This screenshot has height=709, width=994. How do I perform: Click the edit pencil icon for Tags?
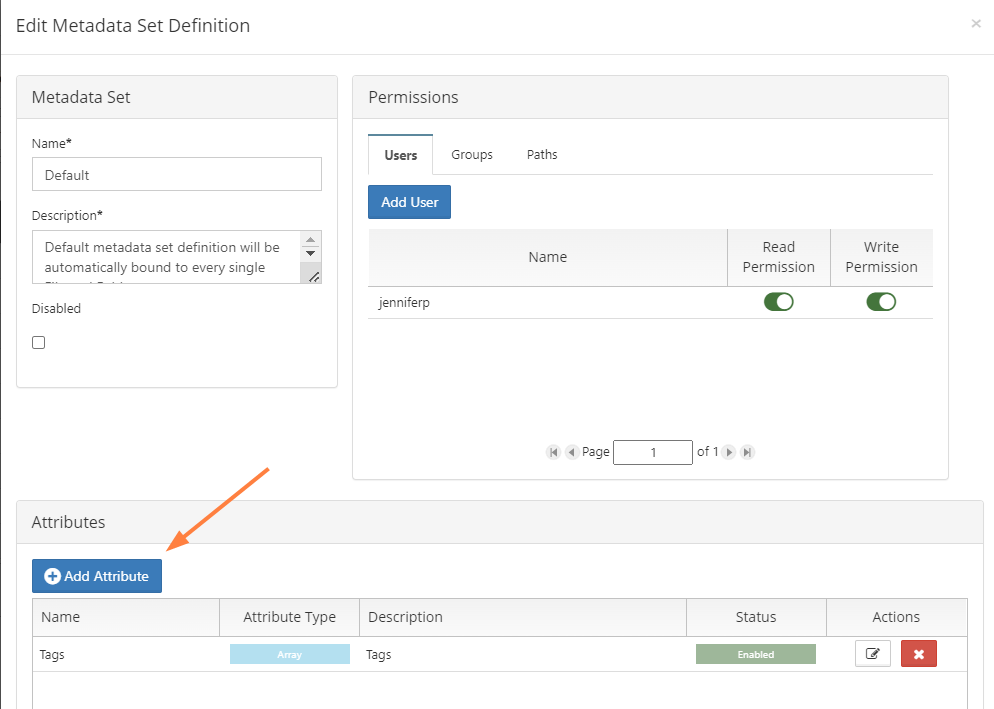pos(873,654)
